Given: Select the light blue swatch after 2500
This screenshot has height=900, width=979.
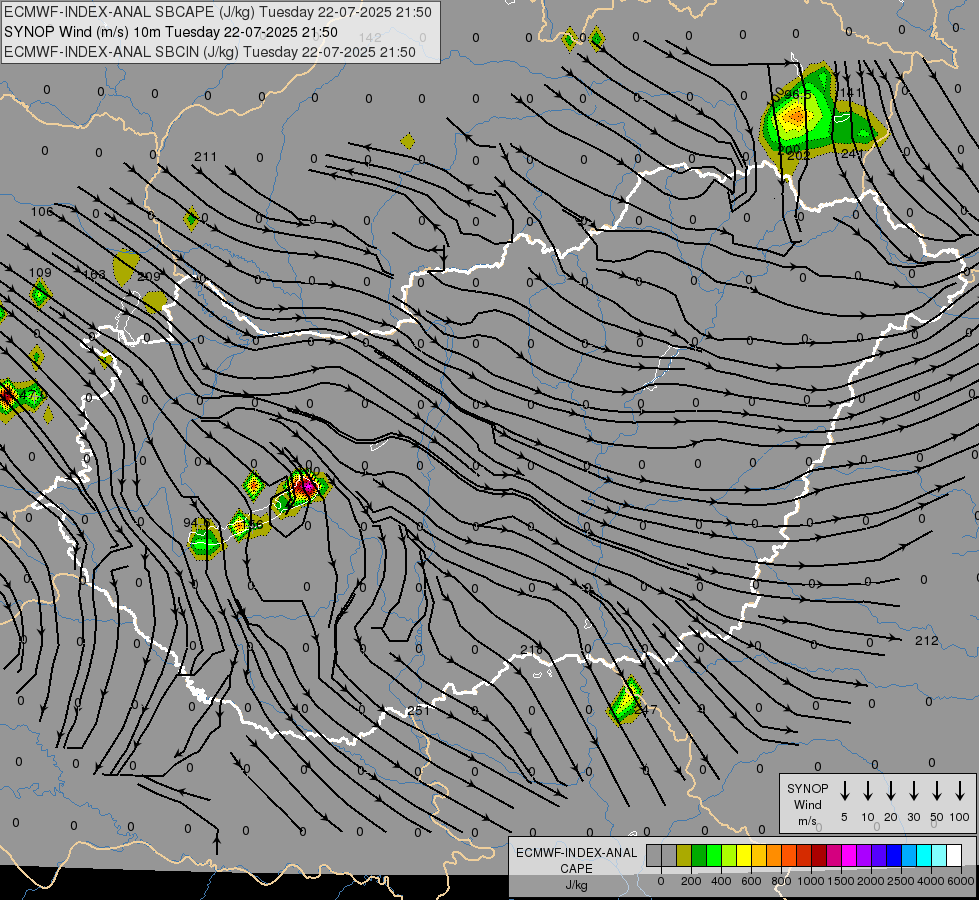Looking at the screenshot, I should click(x=908, y=856).
